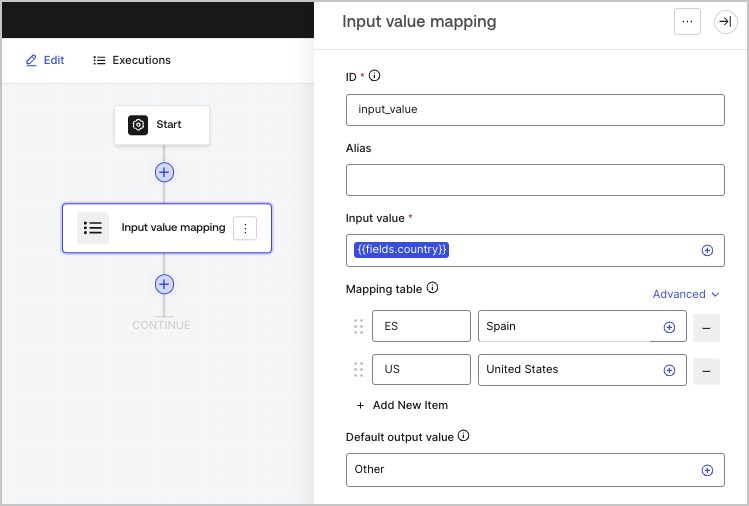Remove the ES mapping row

(706, 328)
